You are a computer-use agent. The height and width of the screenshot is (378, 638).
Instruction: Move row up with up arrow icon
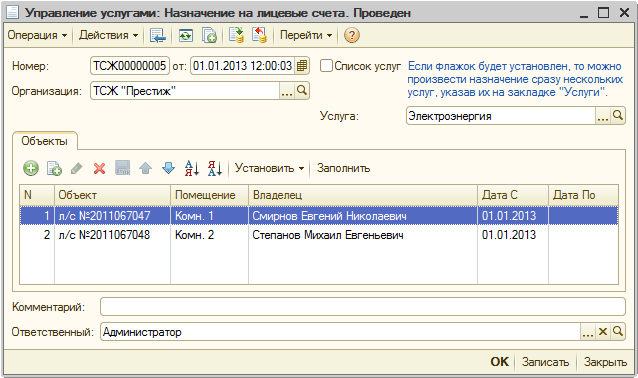pyautogui.click(x=145, y=168)
